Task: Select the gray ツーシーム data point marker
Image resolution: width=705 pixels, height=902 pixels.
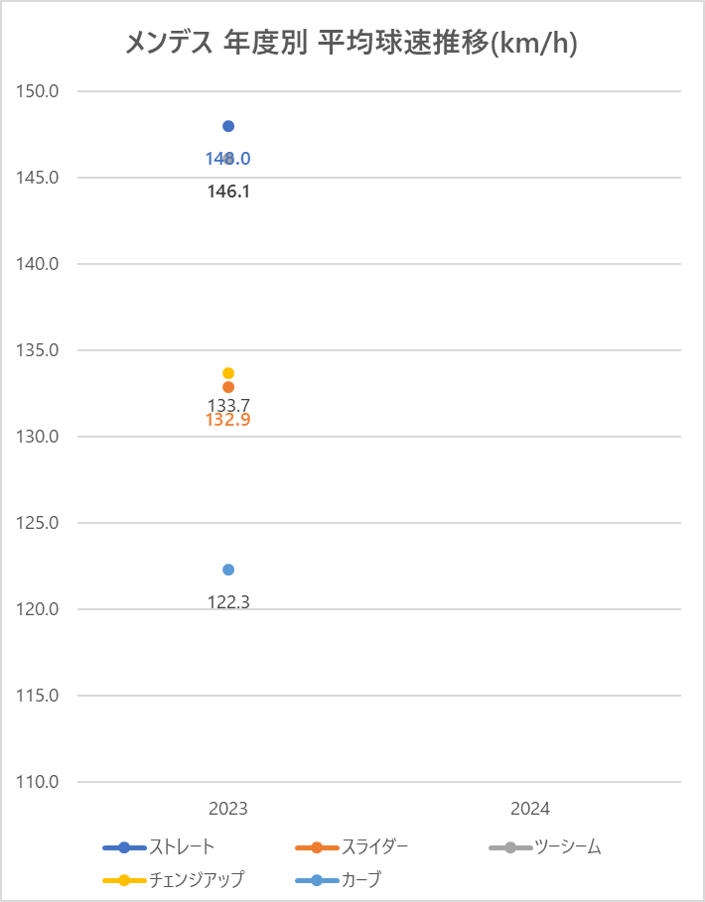Action: point(228,159)
